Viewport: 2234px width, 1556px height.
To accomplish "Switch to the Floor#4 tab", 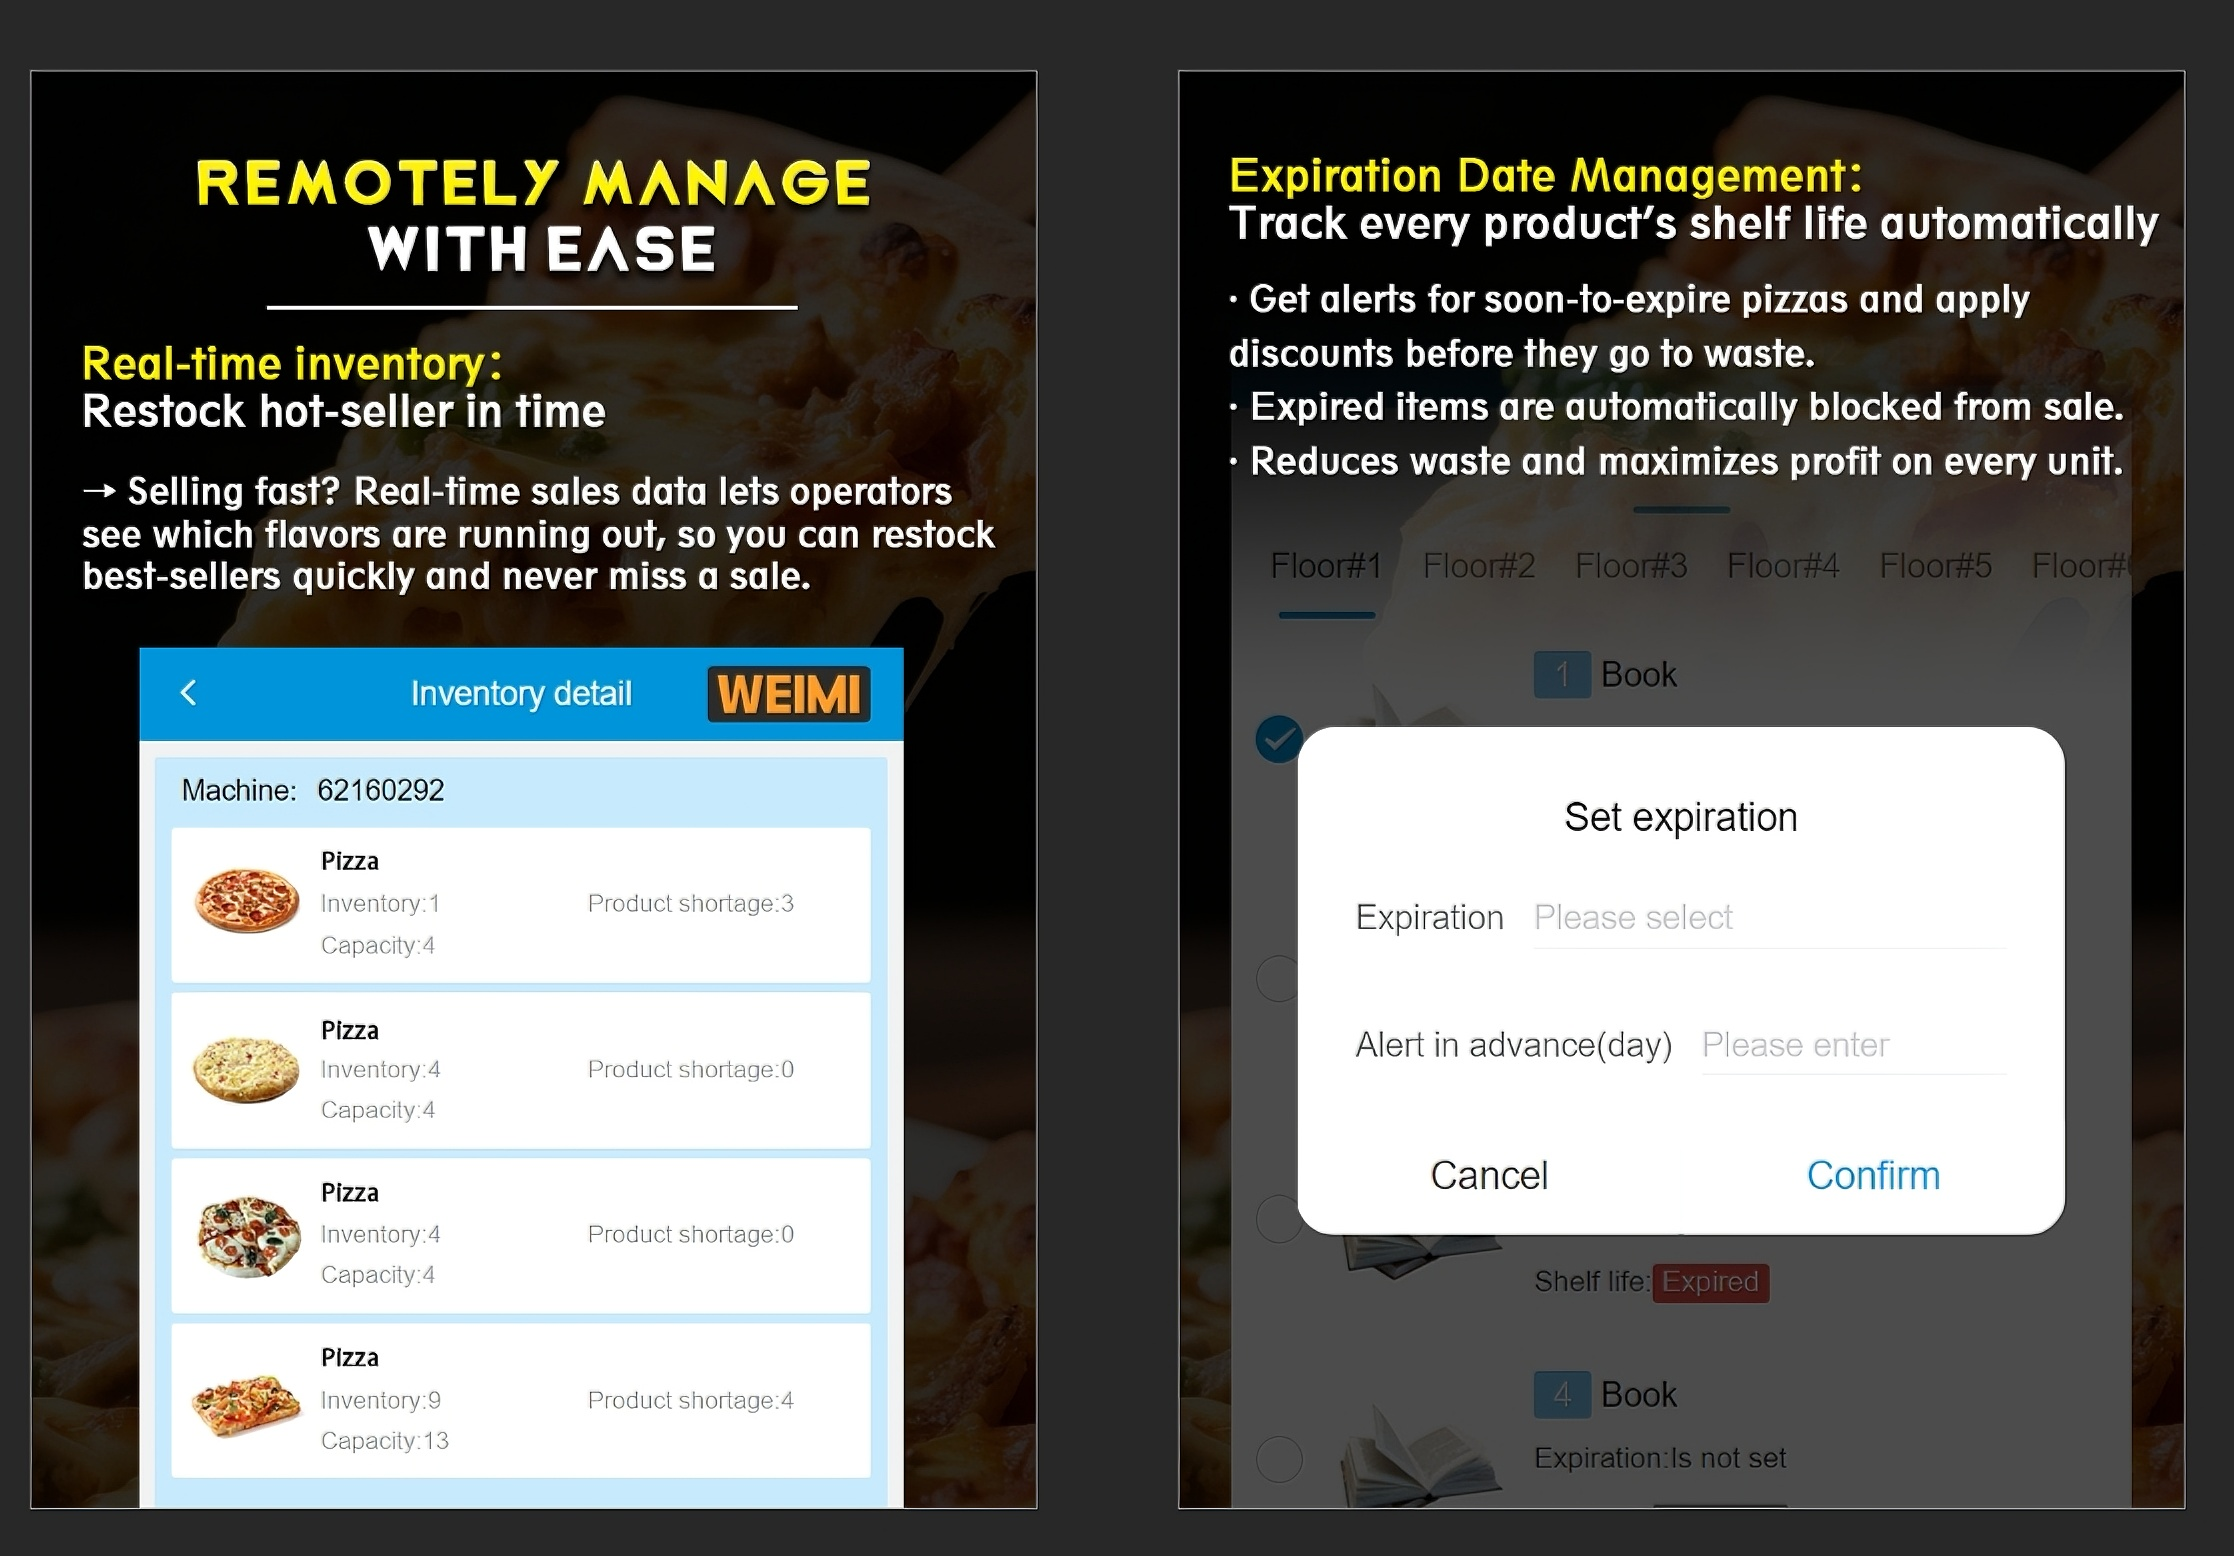I will pyautogui.click(x=1783, y=567).
